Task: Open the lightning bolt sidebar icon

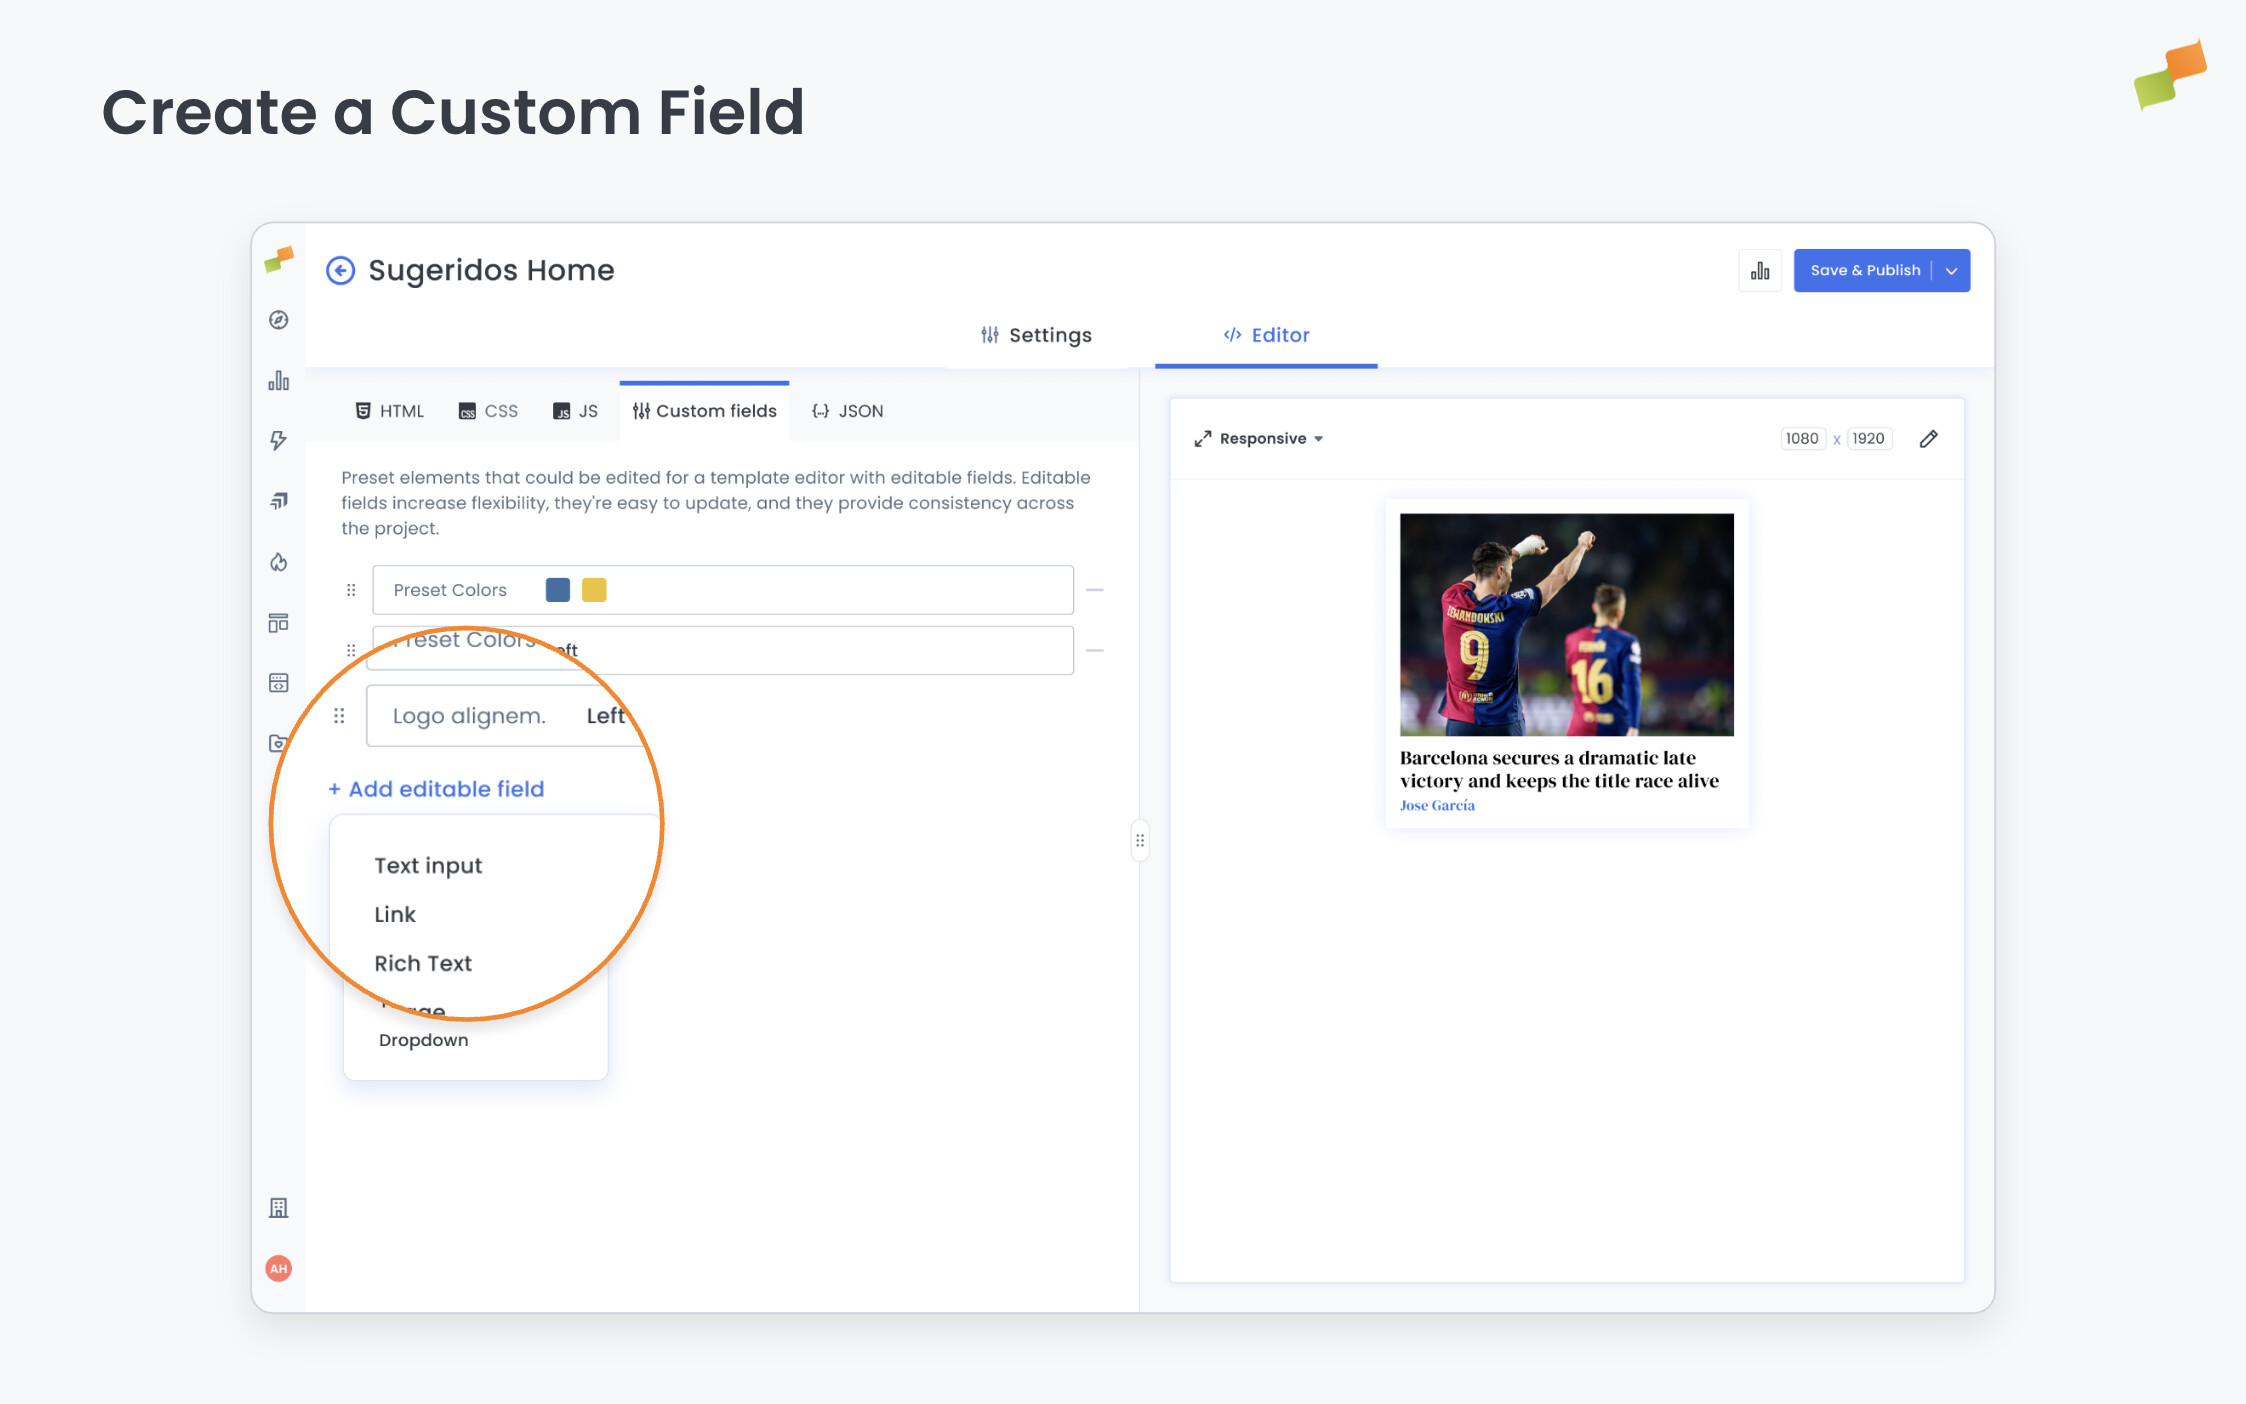Action: pos(279,441)
